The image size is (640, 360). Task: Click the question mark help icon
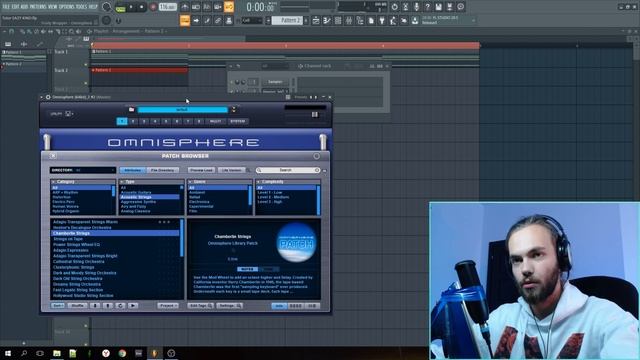click(x=427, y=7)
